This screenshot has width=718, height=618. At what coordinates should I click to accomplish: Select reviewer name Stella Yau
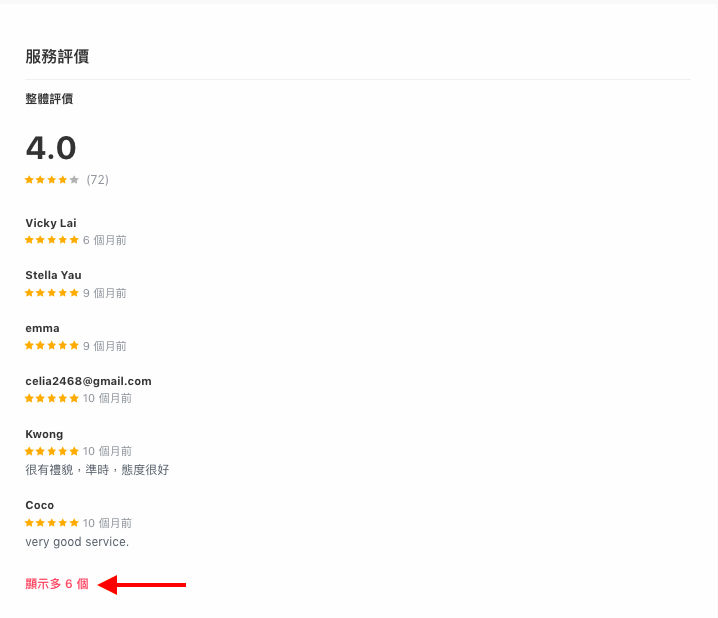[x=53, y=275]
